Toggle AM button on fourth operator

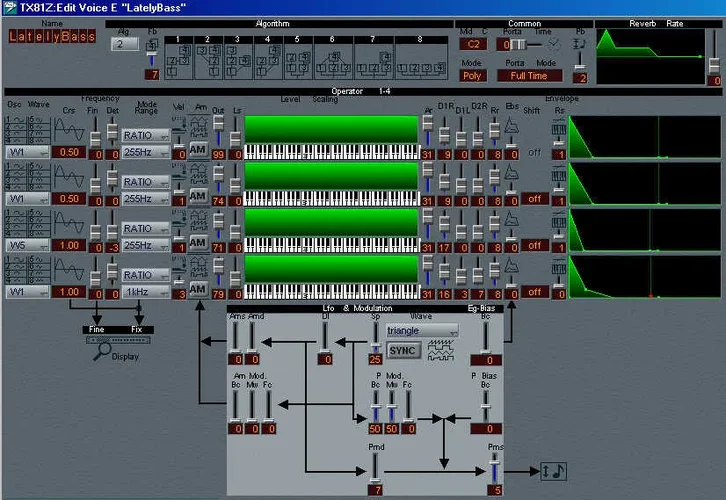(198, 289)
